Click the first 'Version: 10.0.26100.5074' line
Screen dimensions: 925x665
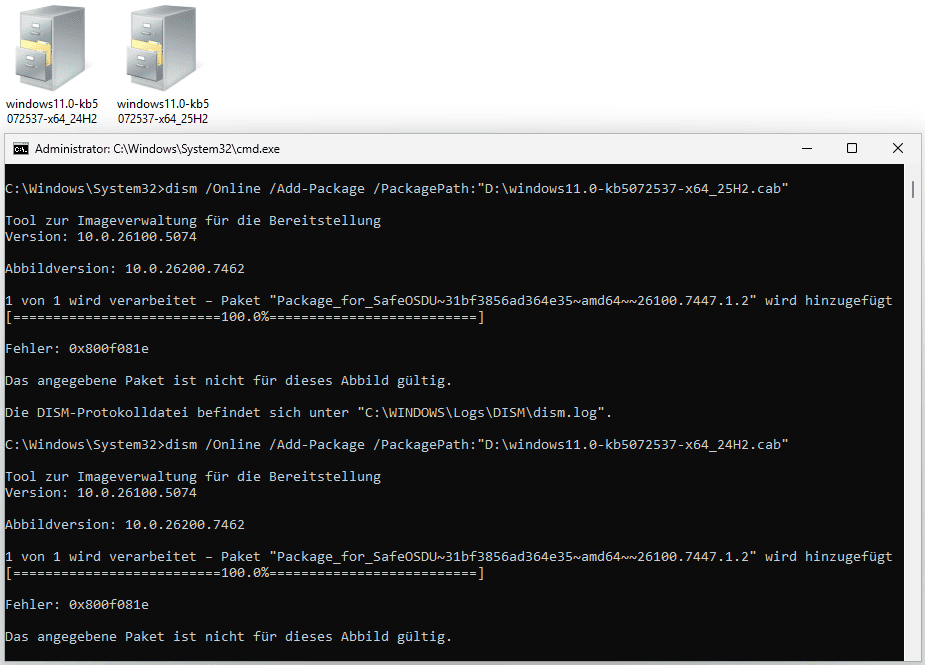point(101,237)
